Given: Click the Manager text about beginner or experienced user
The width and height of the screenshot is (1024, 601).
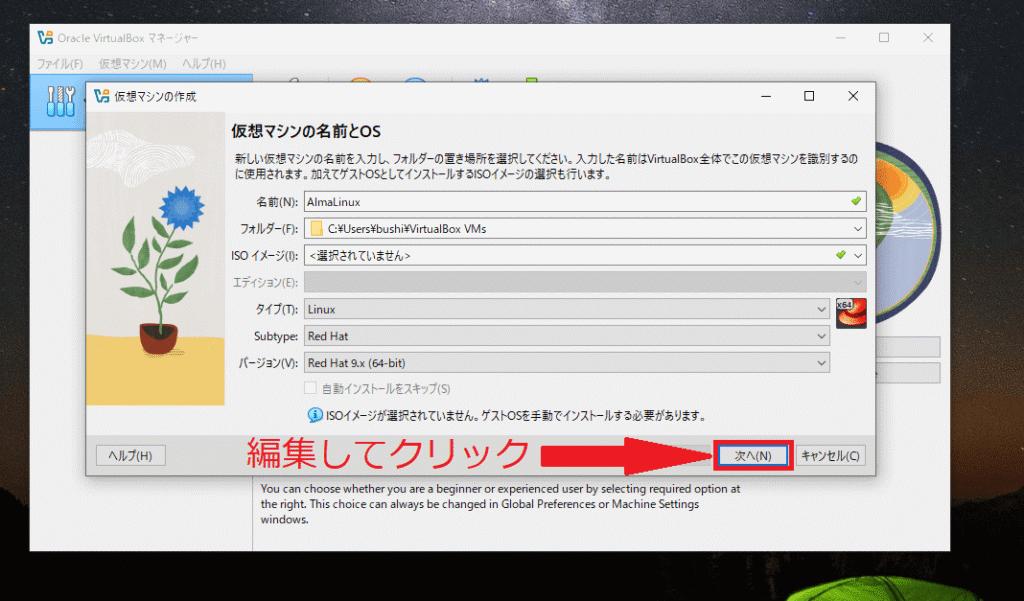Looking at the screenshot, I should (x=500, y=504).
